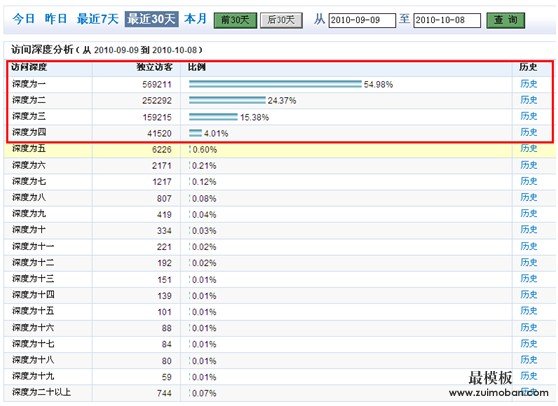The height and width of the screenshot is (406, 558).
Task: Open 历史 link for 深度为二
Action: click(528, 100)
